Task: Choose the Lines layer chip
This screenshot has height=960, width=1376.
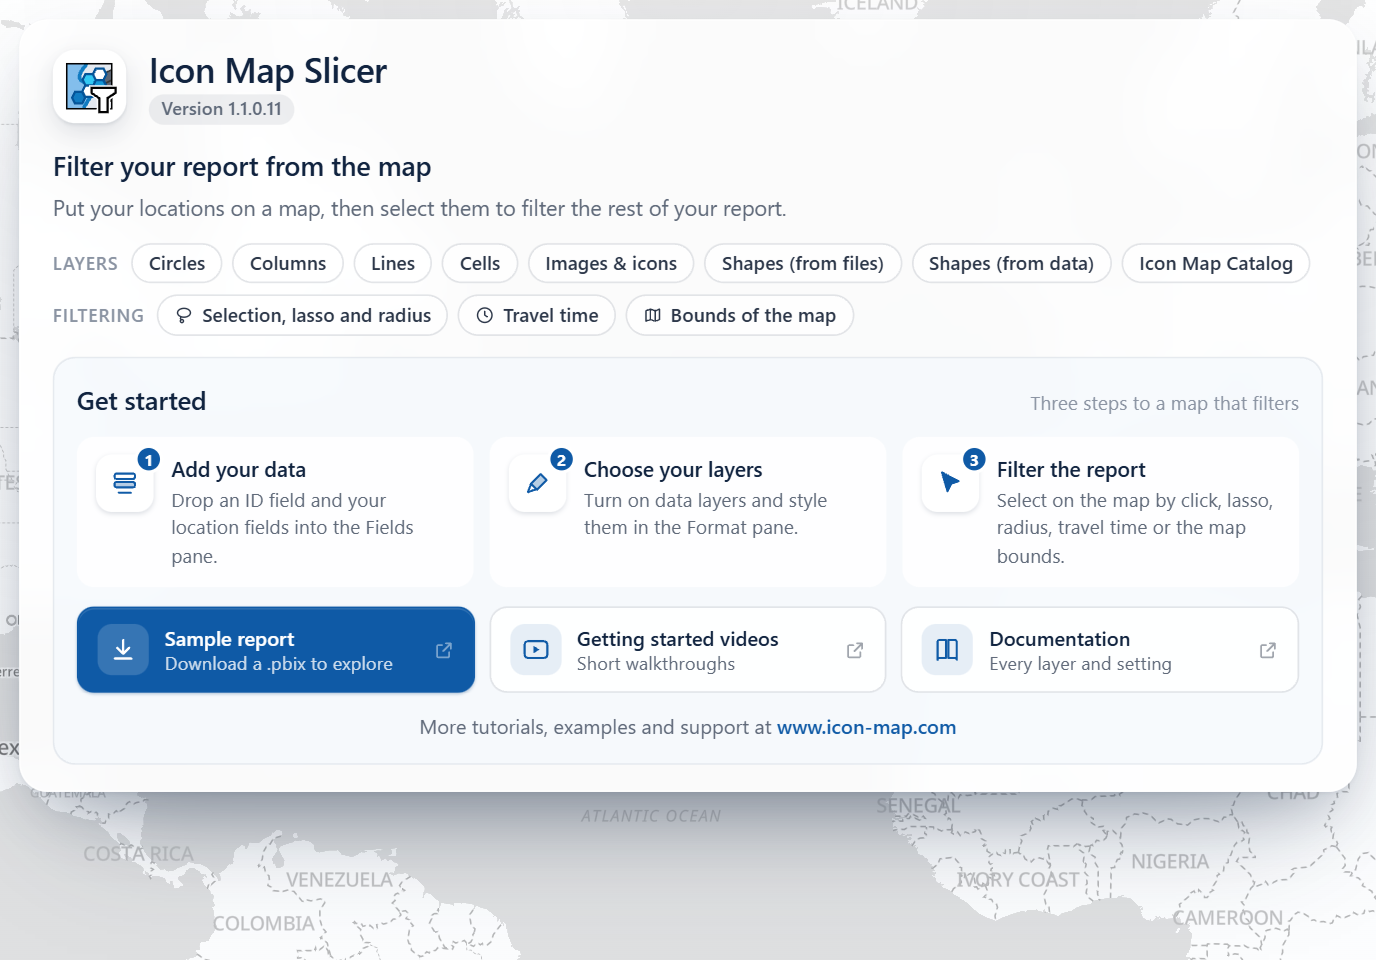Action: click(x=393, y=263)
